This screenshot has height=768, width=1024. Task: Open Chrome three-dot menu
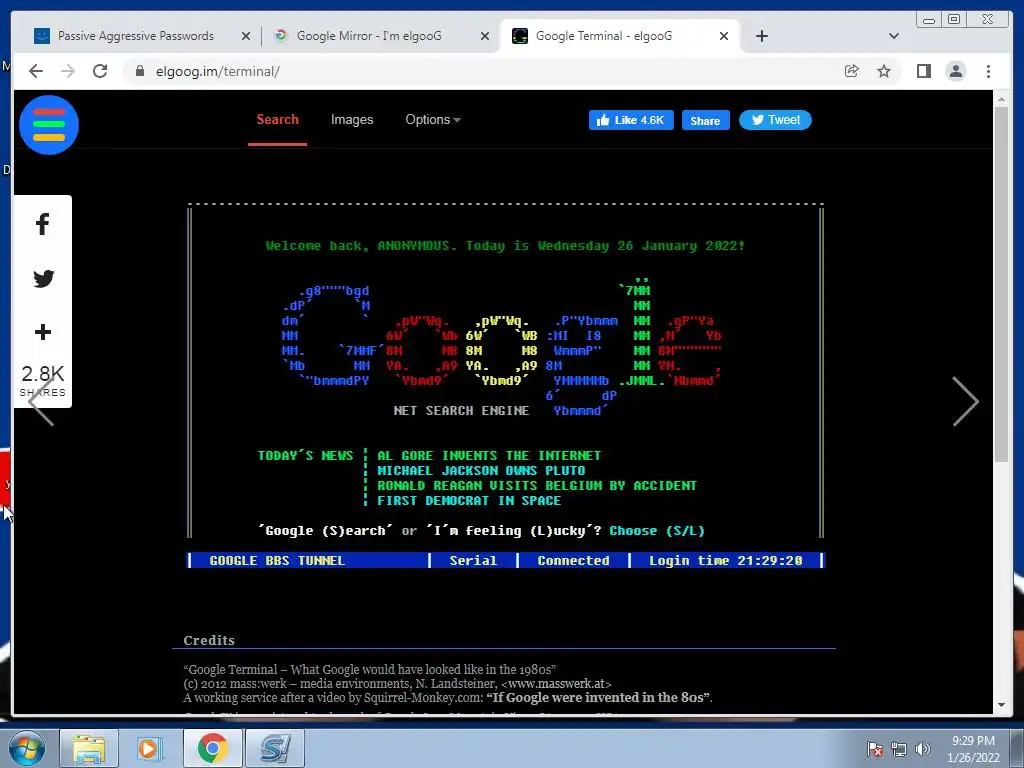988,71
